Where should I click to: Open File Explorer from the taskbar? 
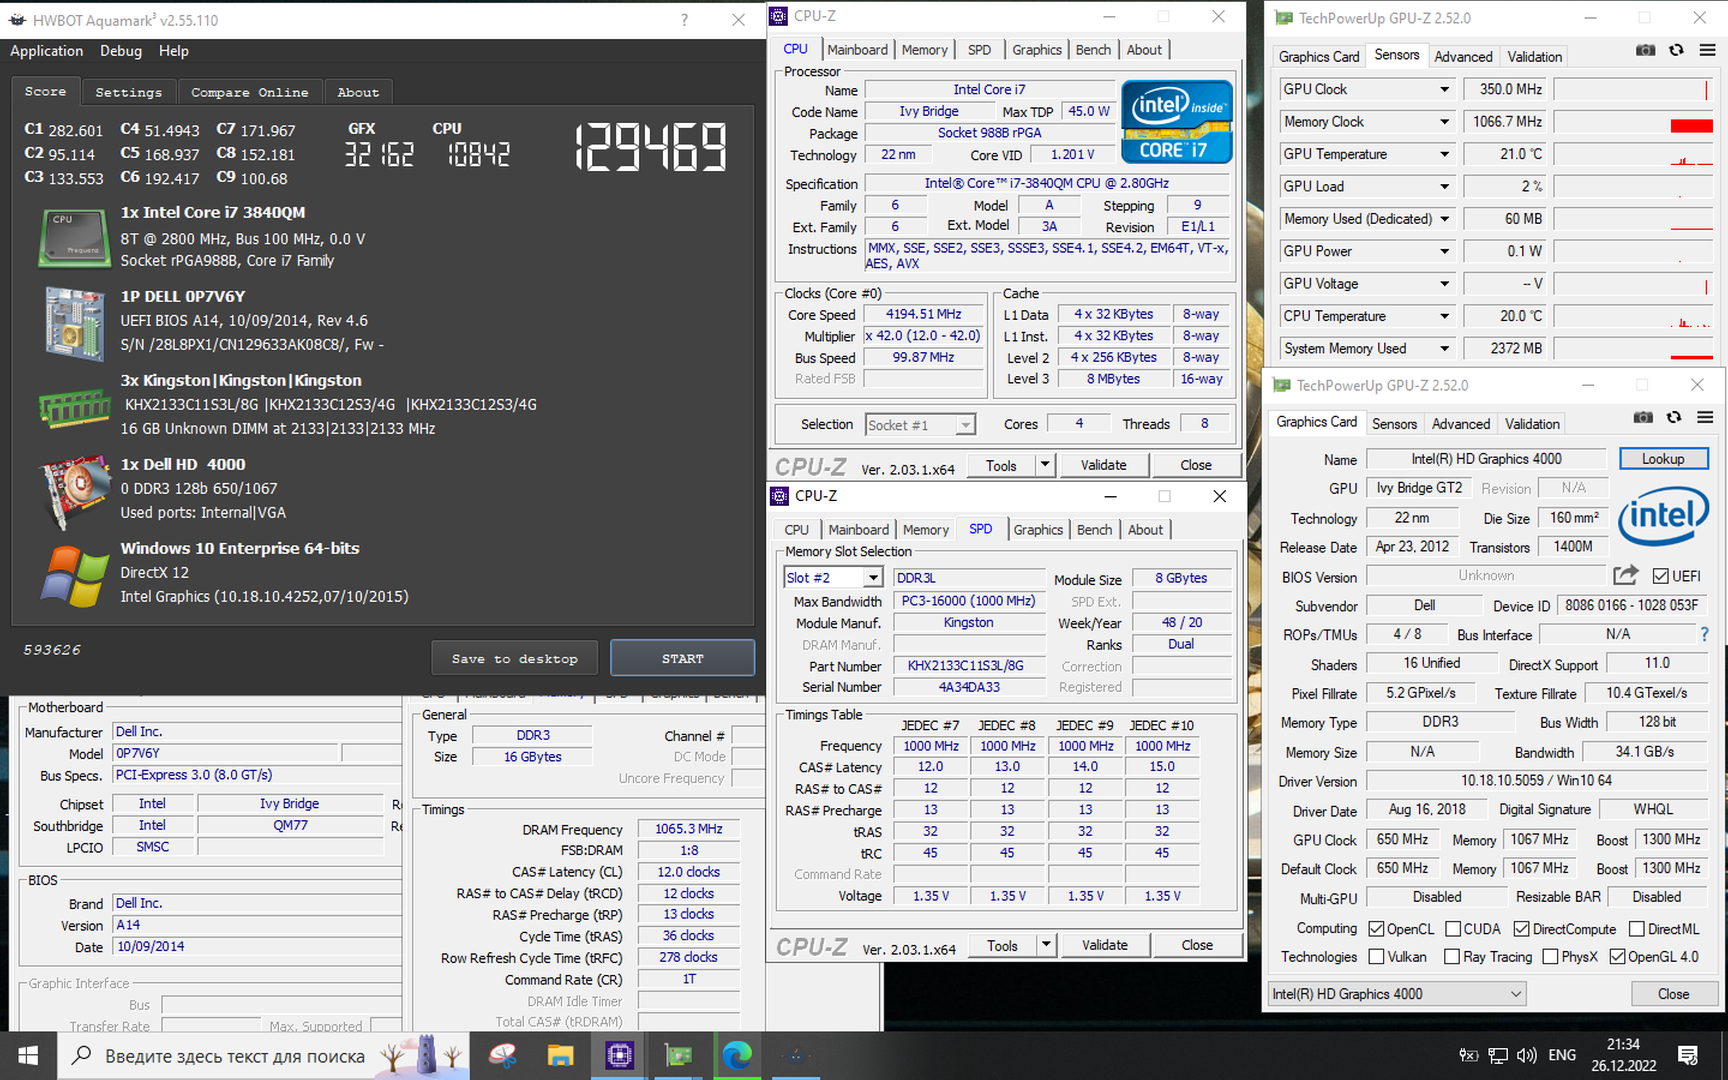[560, 1056]
